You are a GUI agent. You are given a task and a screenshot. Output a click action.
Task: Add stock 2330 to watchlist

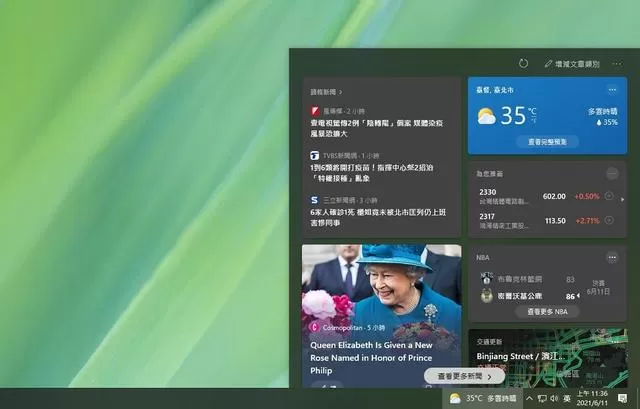[x=609, y=196]
